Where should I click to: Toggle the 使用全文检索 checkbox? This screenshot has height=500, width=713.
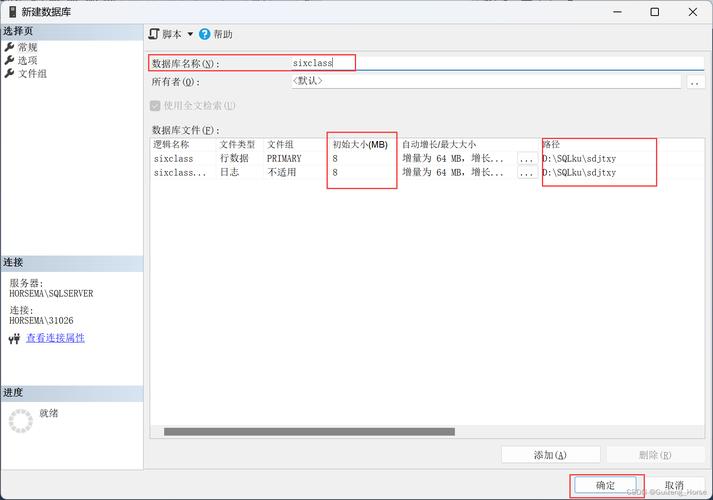coord(155,105)
